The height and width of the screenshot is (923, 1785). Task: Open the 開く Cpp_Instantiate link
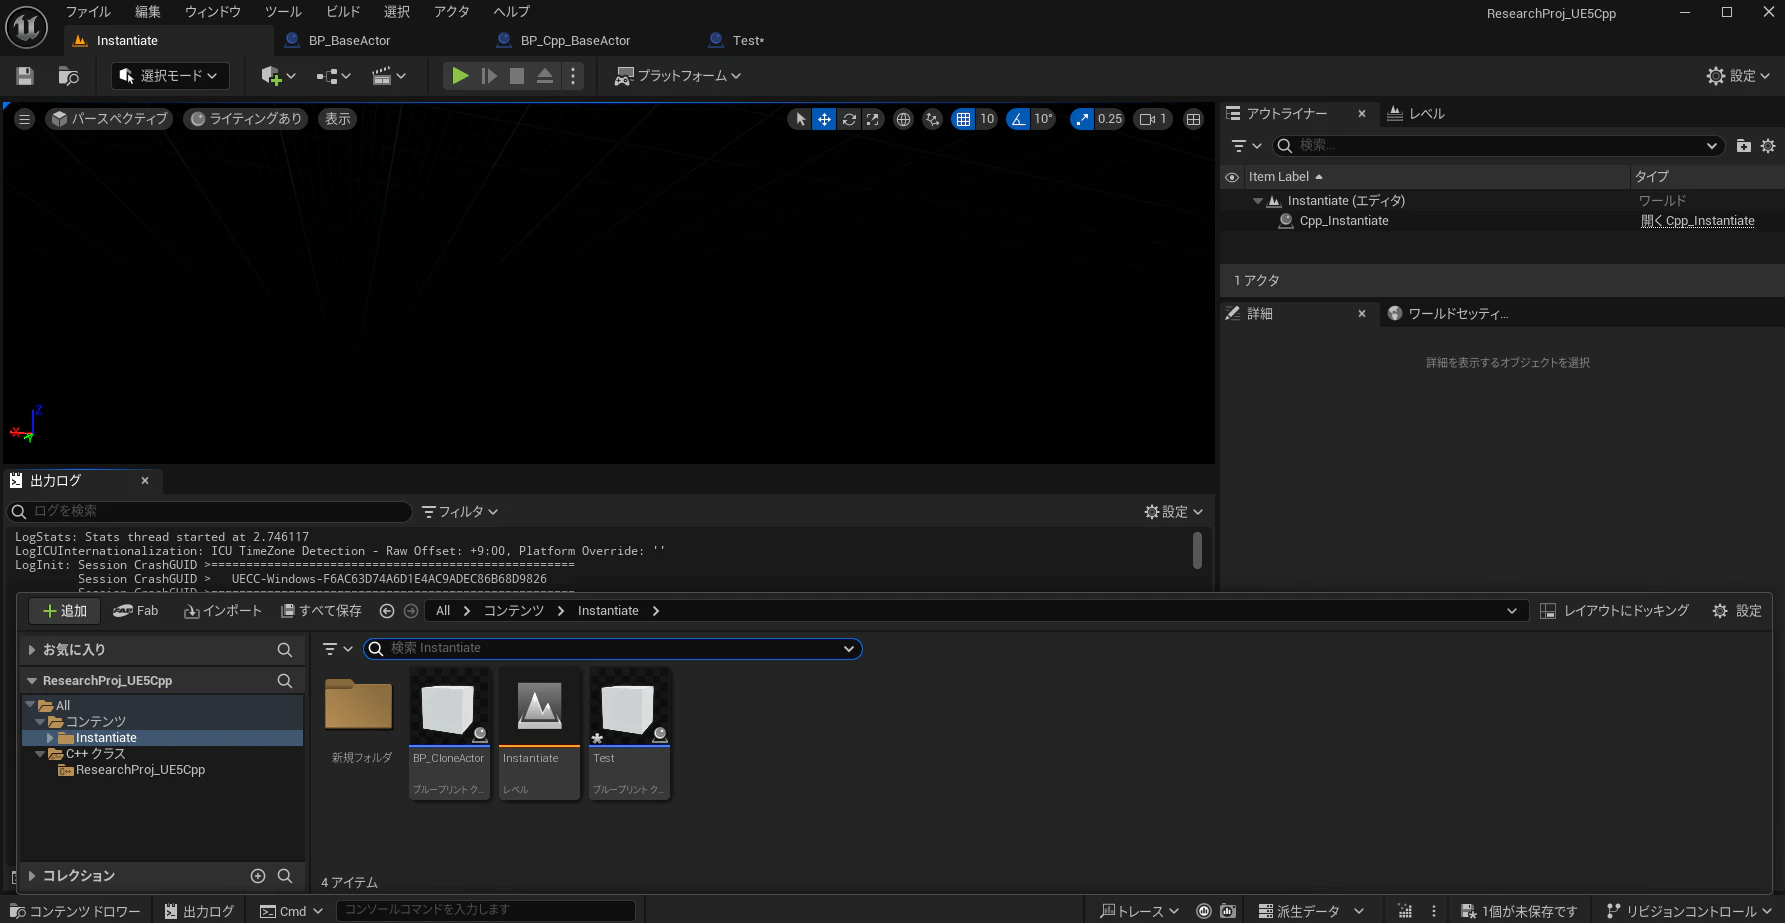[1697, 221]
